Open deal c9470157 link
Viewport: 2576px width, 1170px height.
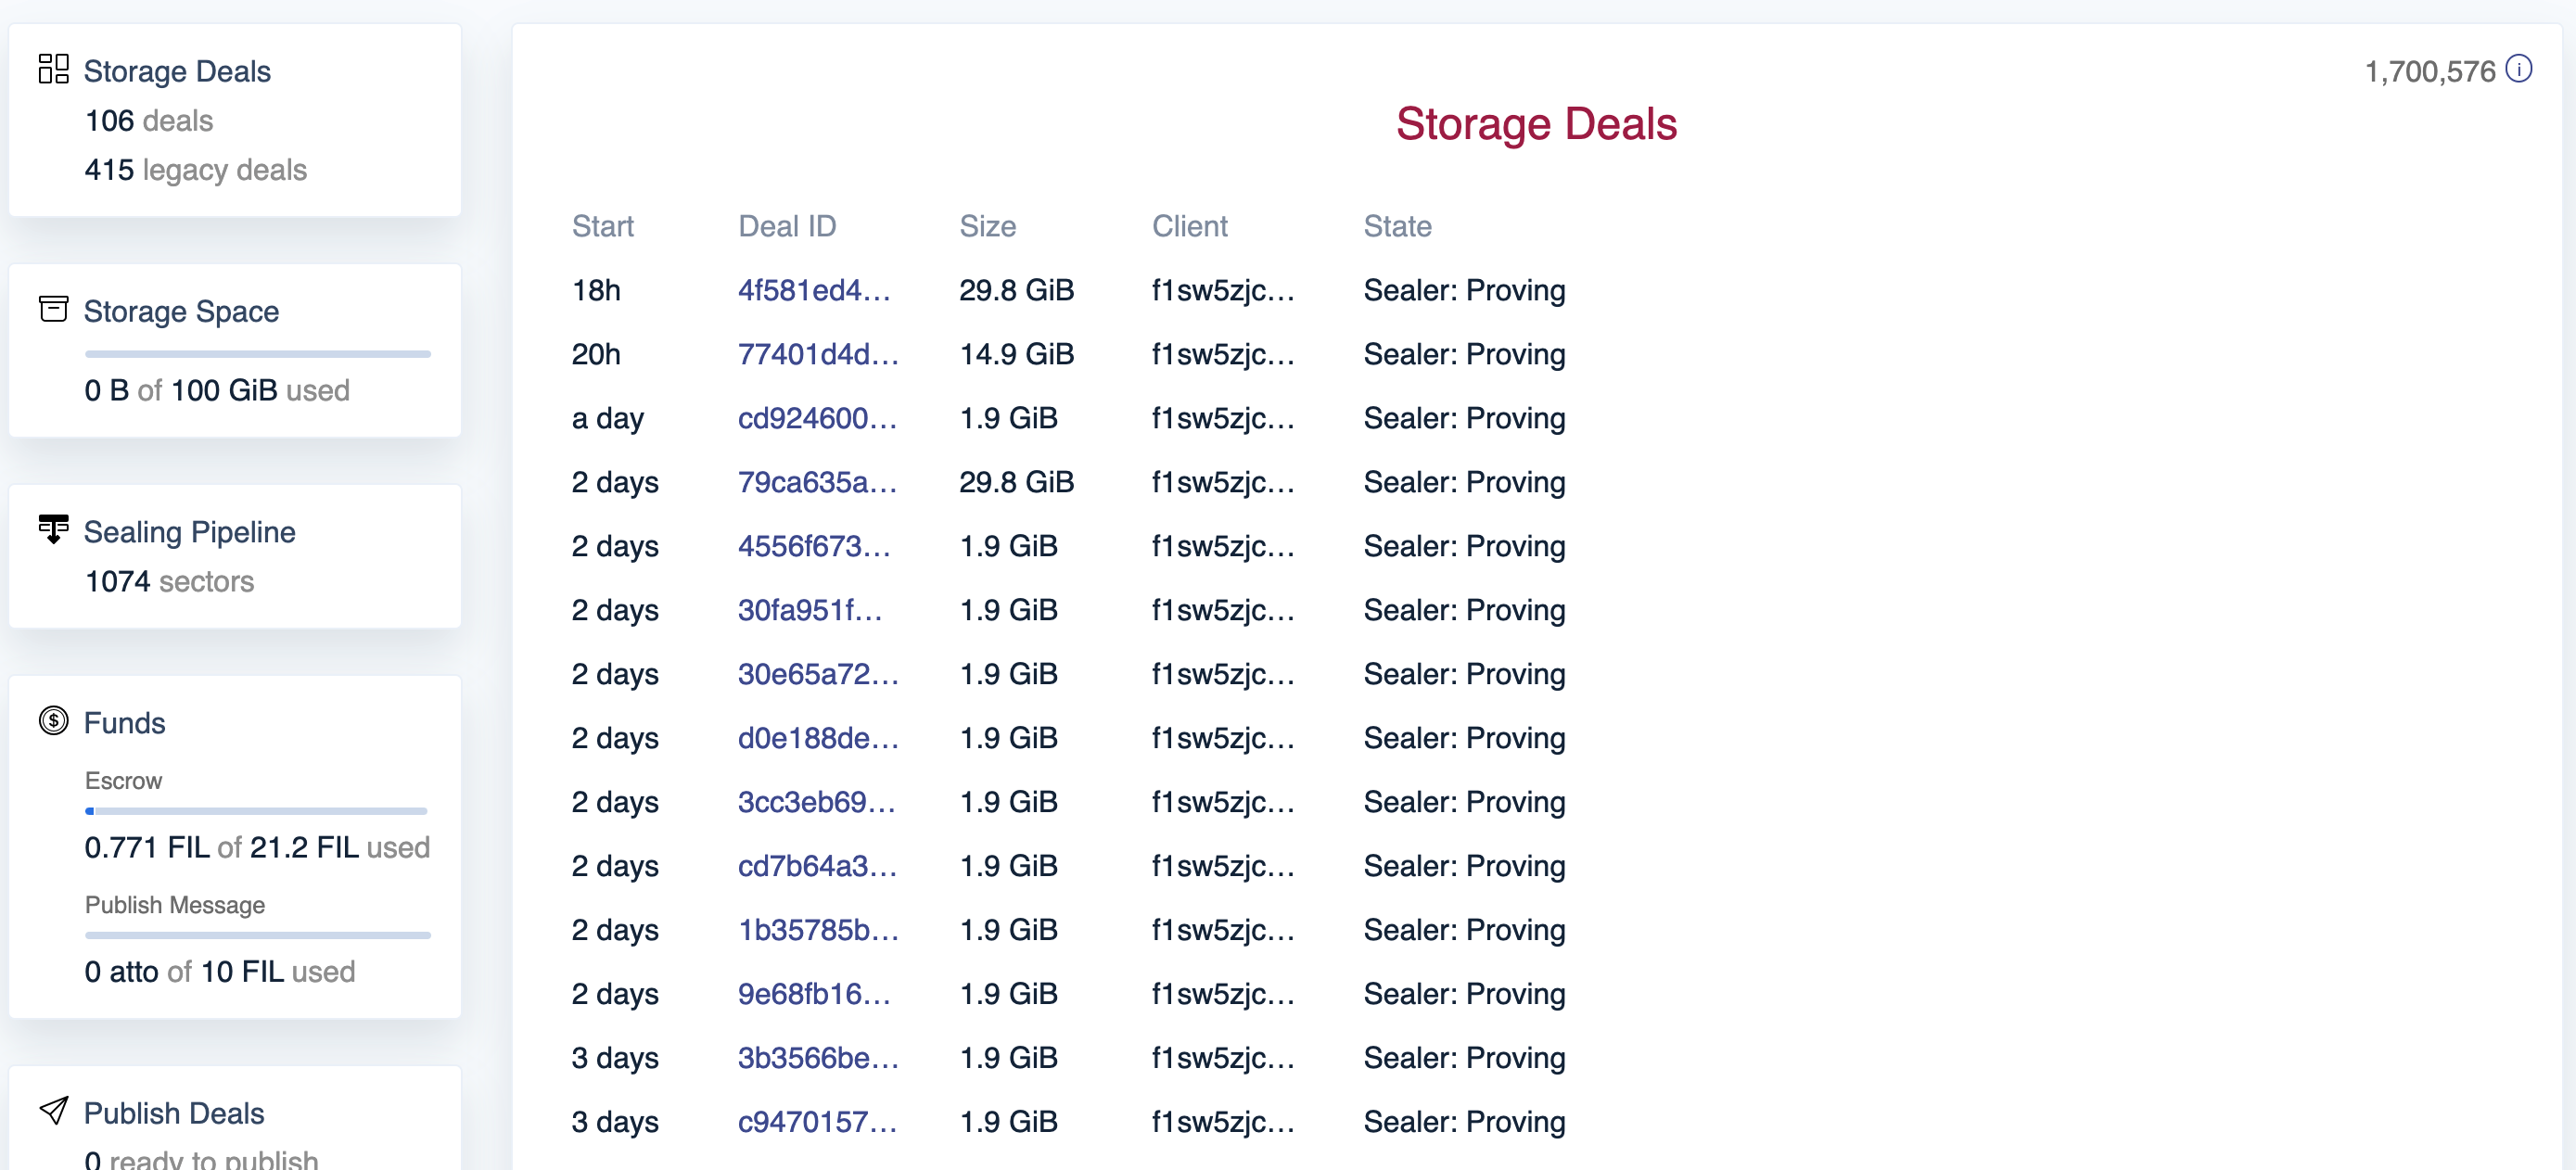pyautogui.click(x=817, y=1122)
